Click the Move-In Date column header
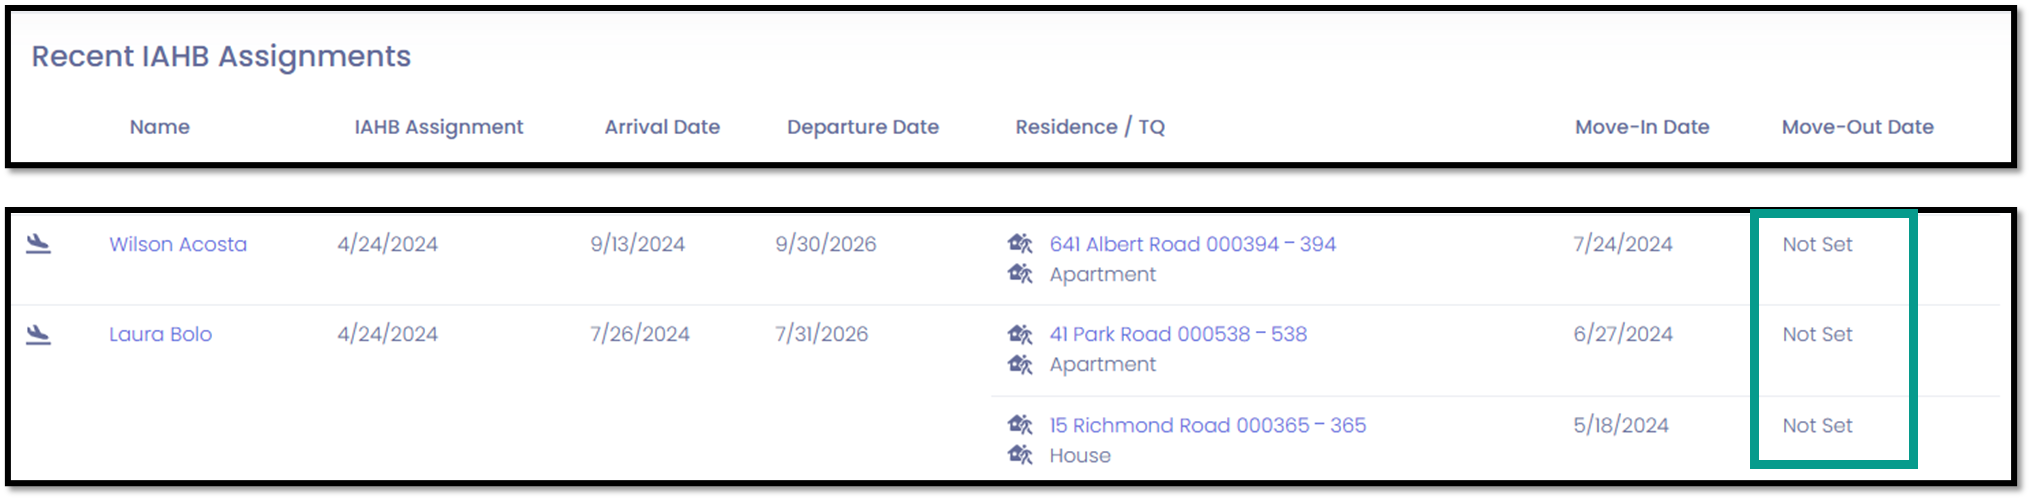Image resolution: width=2030 pixels, height=499 pixels. click(1642, 127)
